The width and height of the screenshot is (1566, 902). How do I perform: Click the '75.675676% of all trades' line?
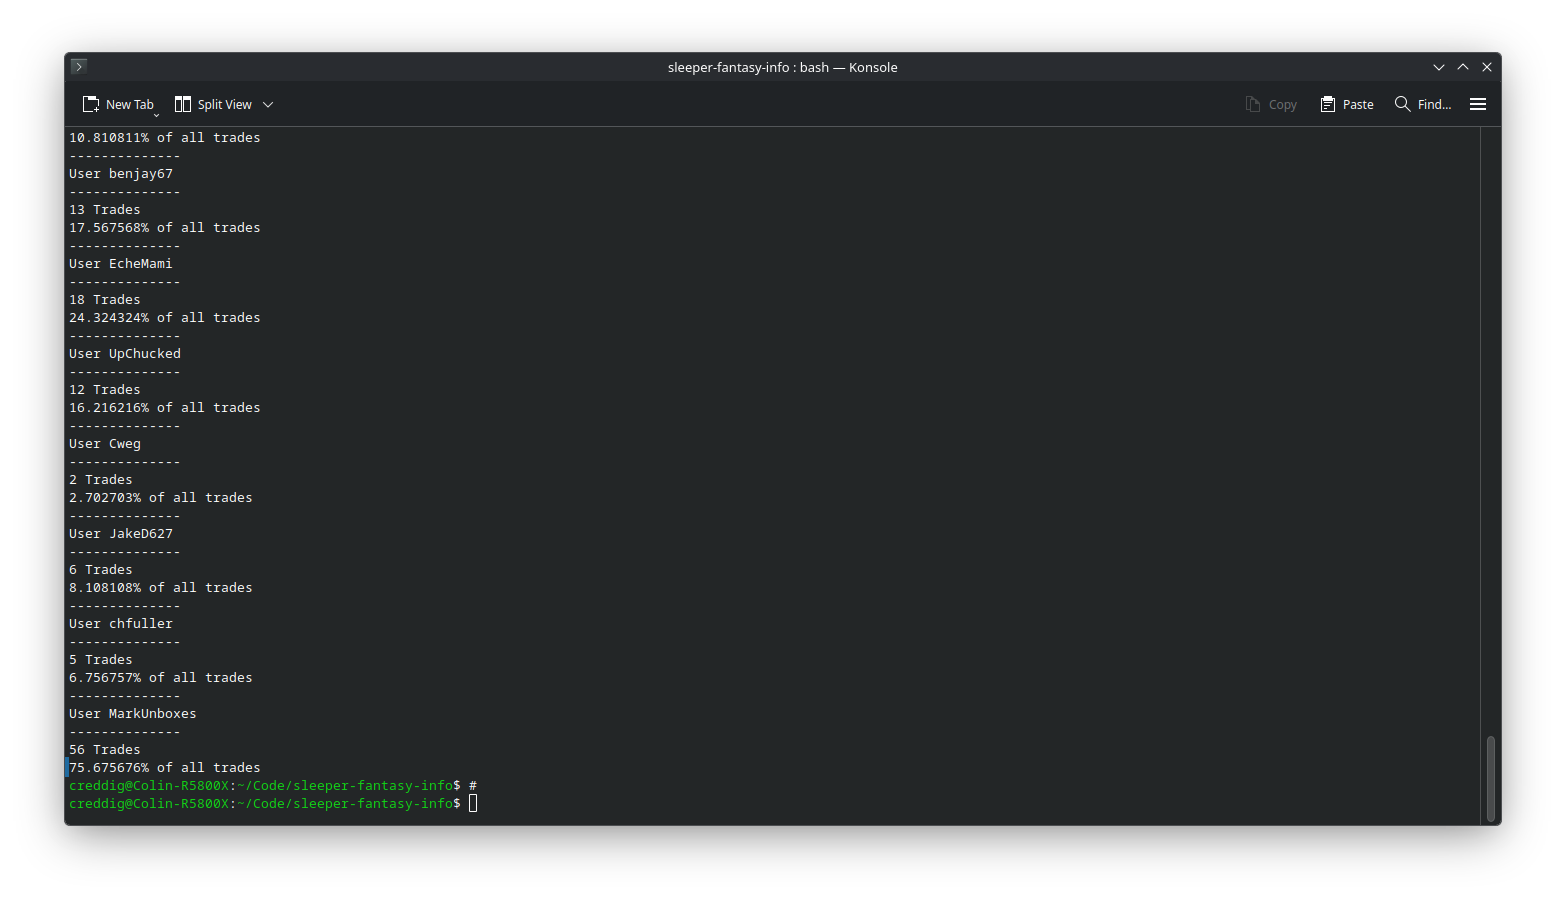point(165,768)
